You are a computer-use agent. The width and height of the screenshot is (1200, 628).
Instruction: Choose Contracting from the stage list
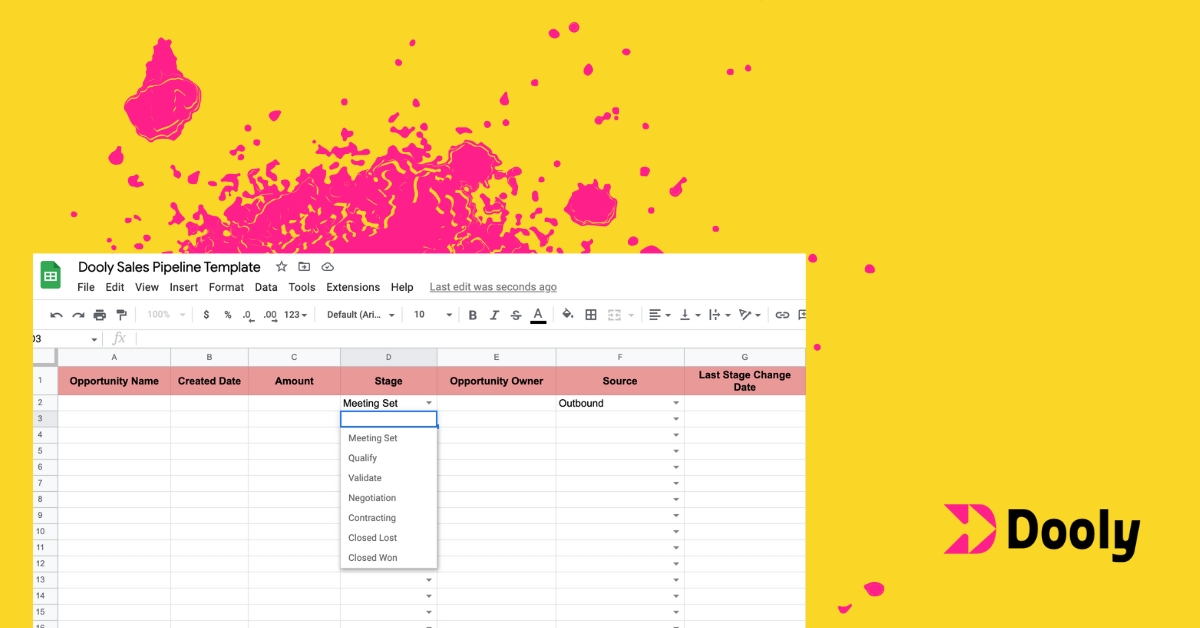[389, 518]
